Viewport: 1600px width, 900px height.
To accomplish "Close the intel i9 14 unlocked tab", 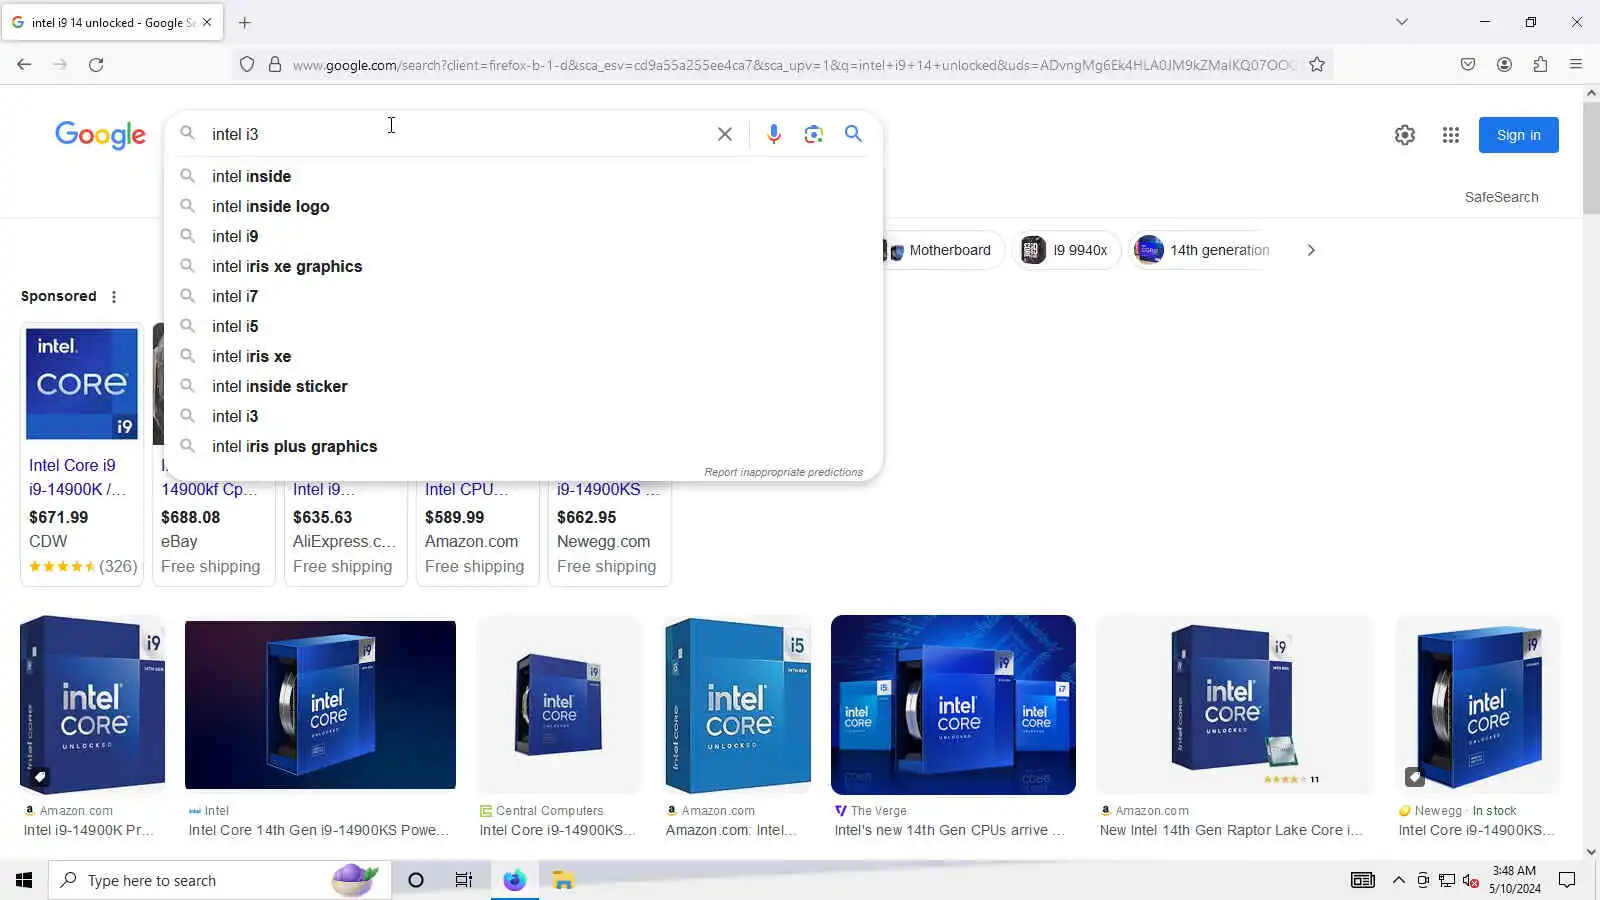I will (x=207, y=22).
